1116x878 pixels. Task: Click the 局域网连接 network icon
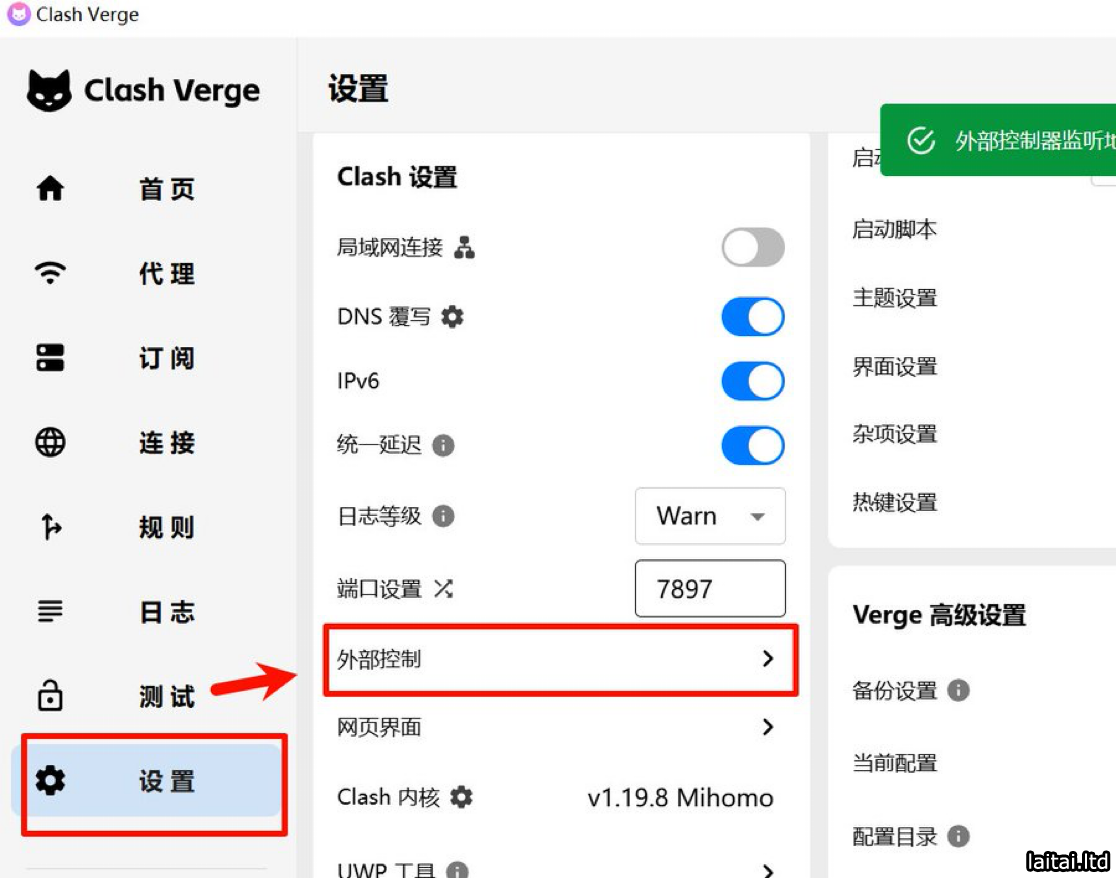click(x=464, y=248)
